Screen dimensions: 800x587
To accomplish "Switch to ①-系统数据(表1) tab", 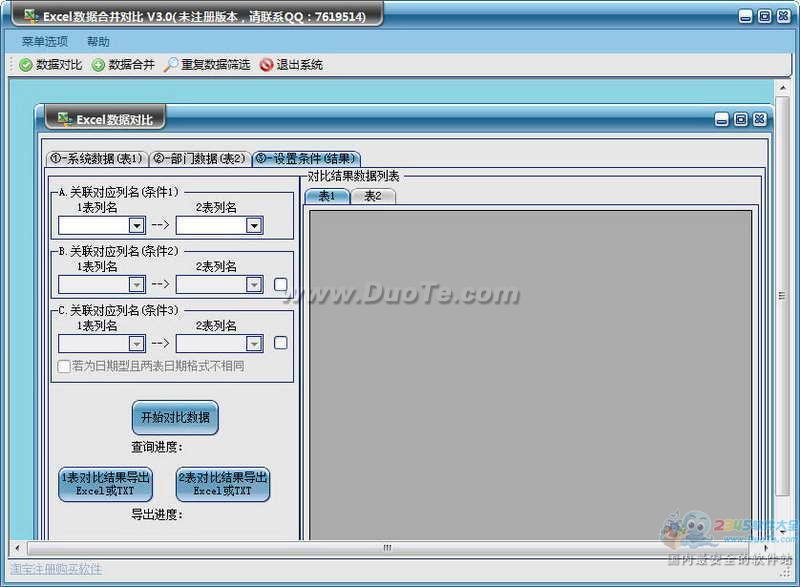I will tap(97, 159).
